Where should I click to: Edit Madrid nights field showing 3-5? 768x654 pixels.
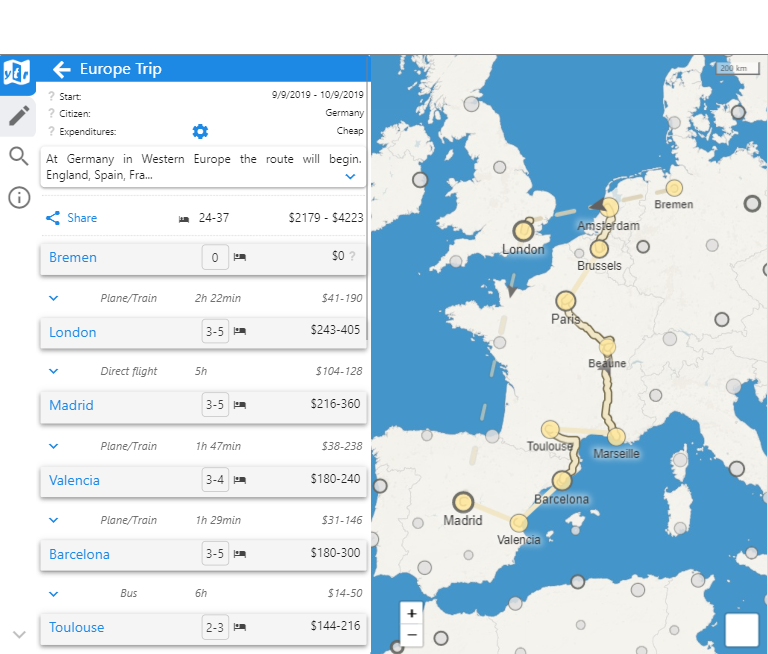pos(215,405)
